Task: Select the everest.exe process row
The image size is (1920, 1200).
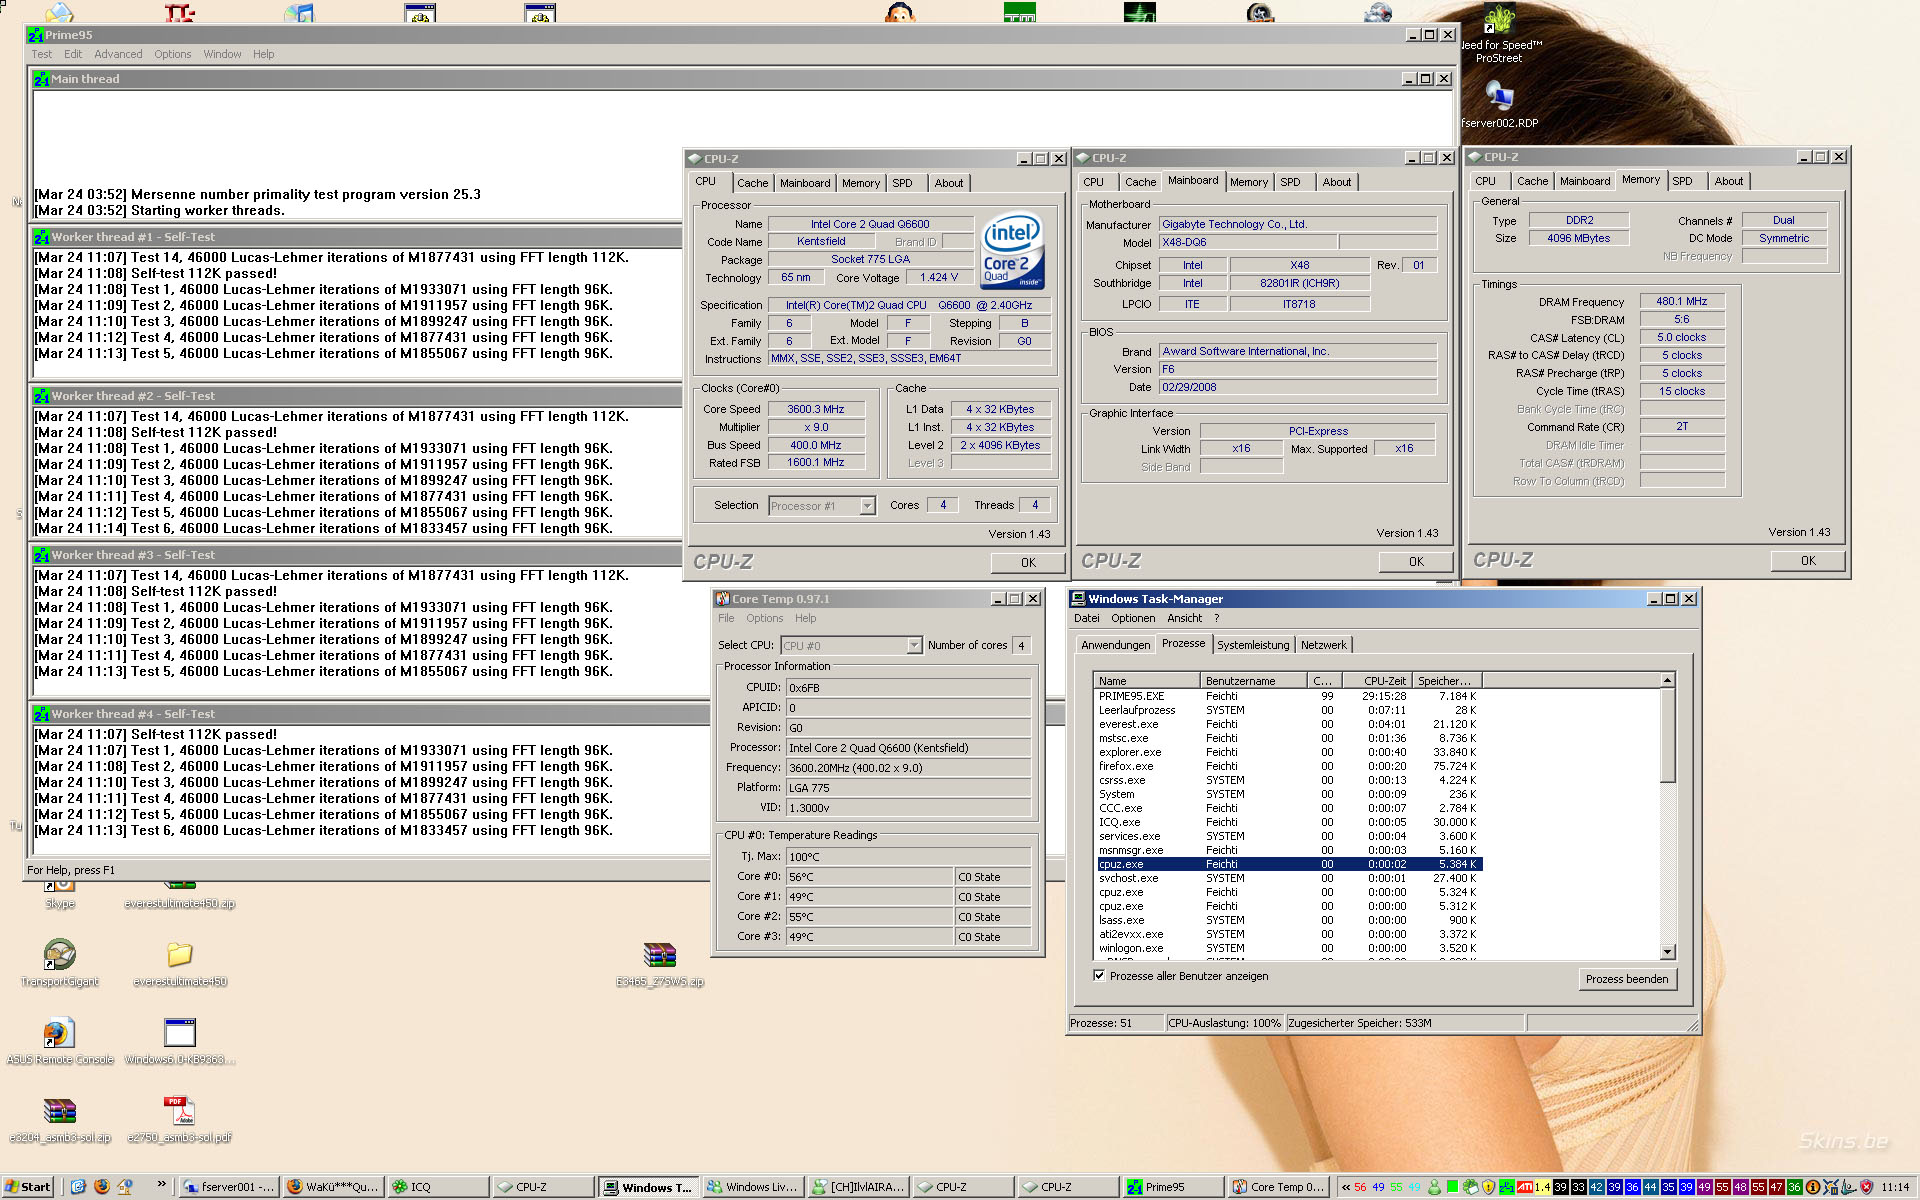Action: click(1287, 724)
